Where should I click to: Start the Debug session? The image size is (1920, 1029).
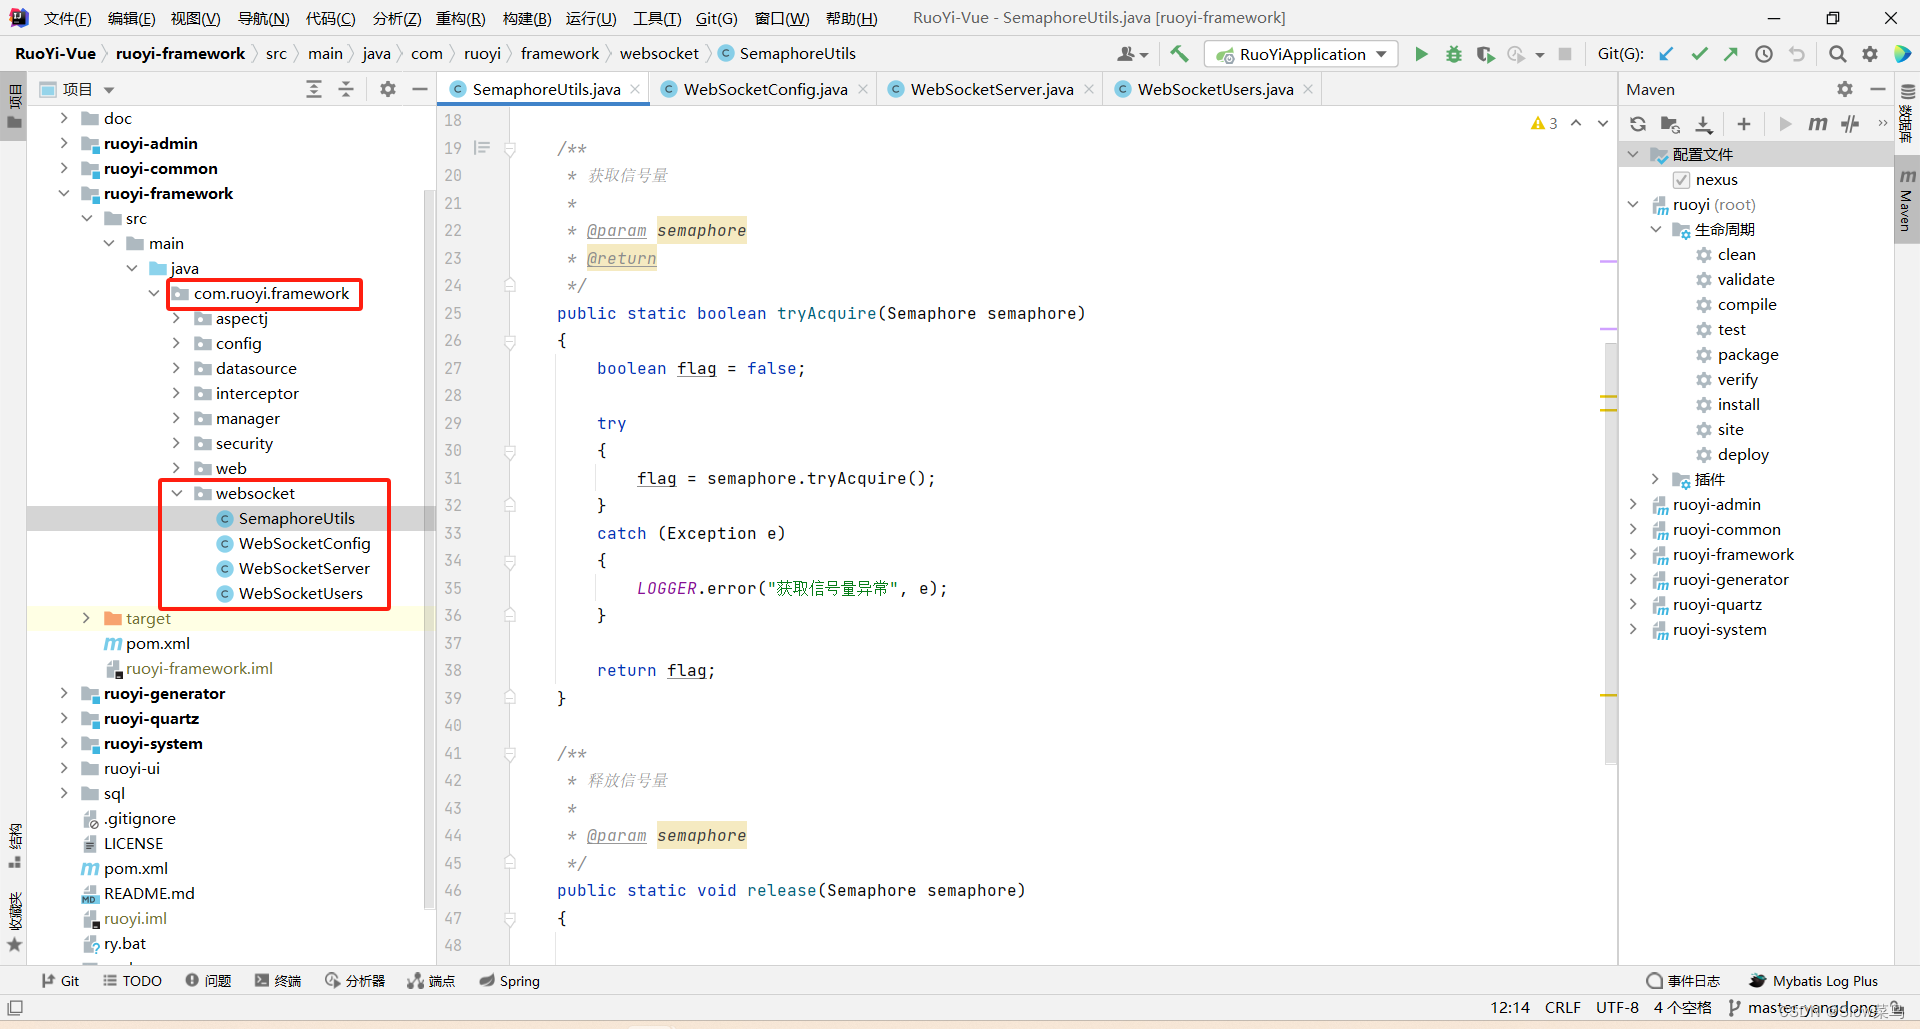coord(1453,54)
